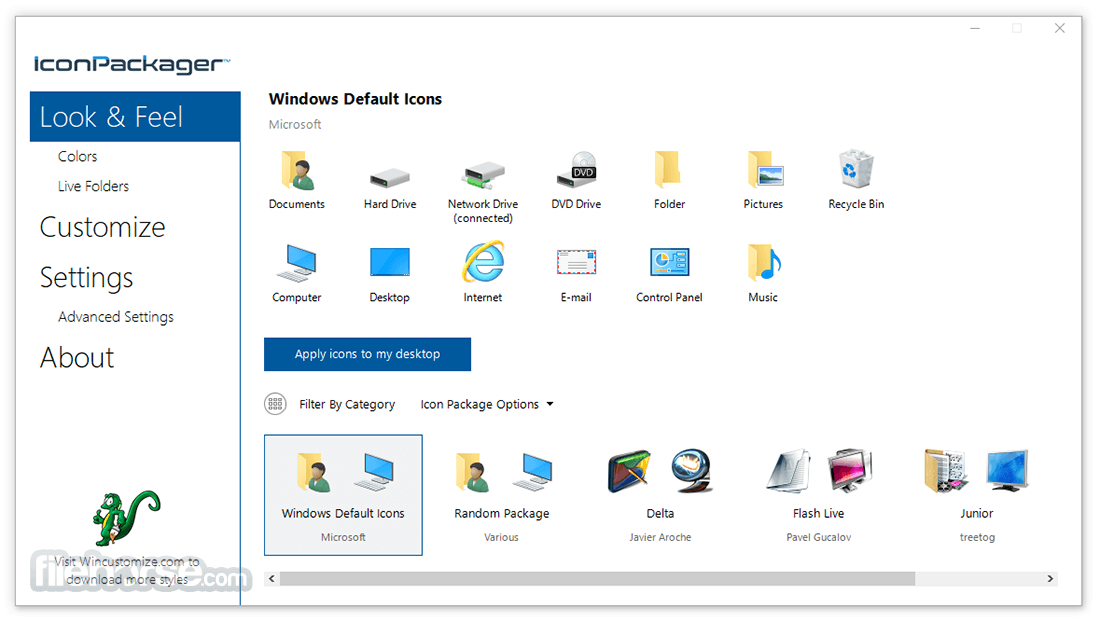Click the Filter By Category label

coord(347,405)
